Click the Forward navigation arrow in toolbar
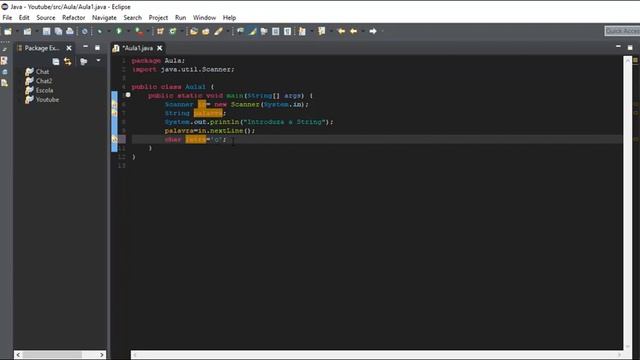Viewport: 640px width, 360px height. (x=373, y=31)
